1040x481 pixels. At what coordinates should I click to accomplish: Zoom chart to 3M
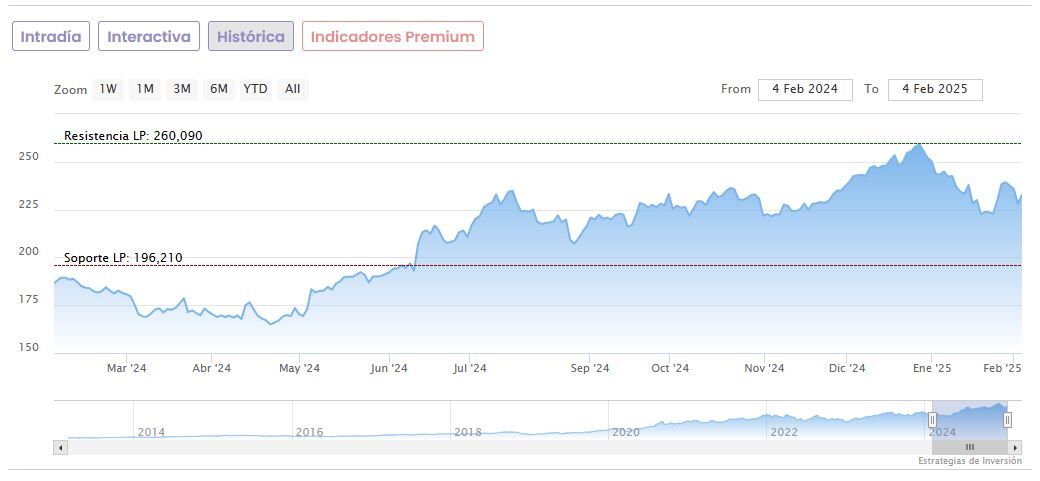click(182, 89)
